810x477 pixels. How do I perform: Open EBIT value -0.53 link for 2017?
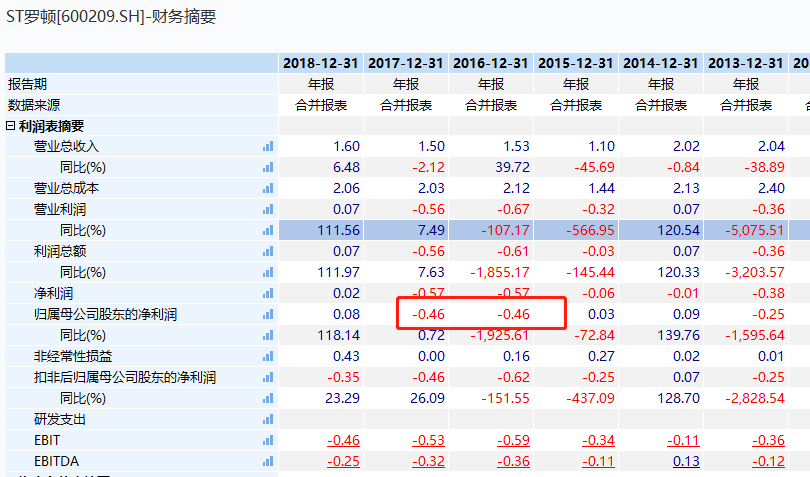pos(428,440)
